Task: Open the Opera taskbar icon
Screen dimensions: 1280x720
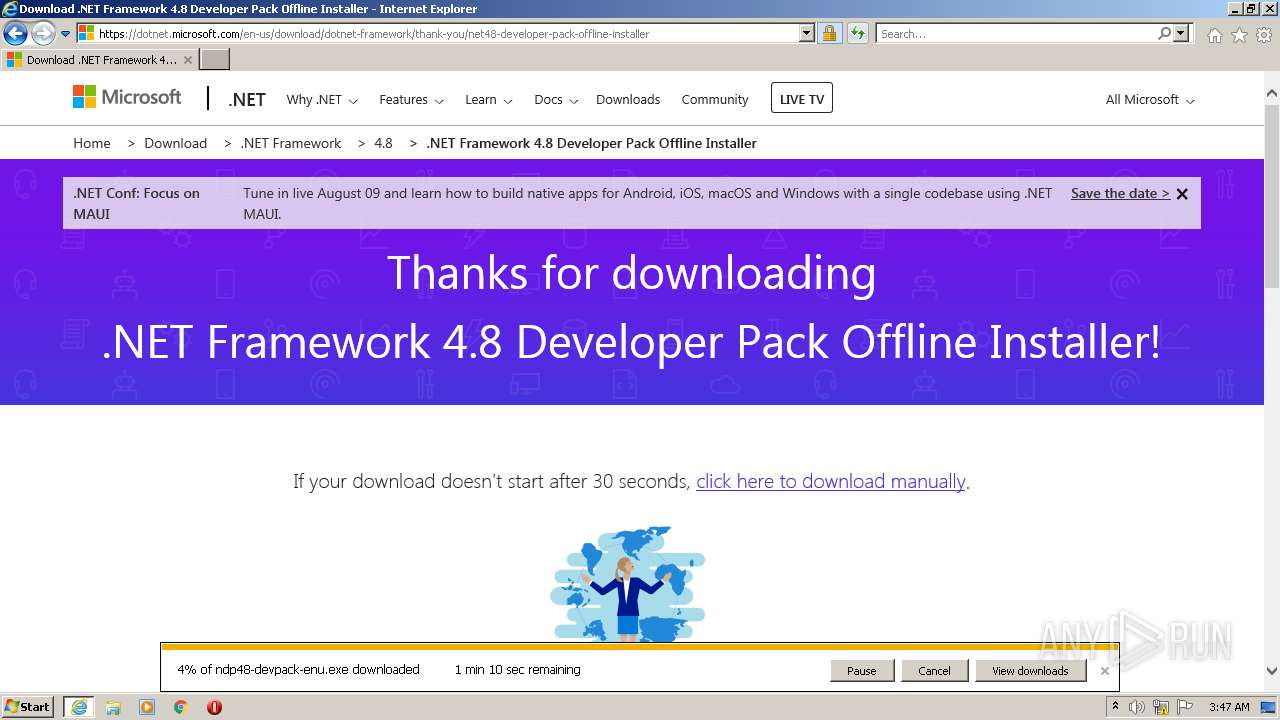Action: pyautogui.click(x=214, y=707)
